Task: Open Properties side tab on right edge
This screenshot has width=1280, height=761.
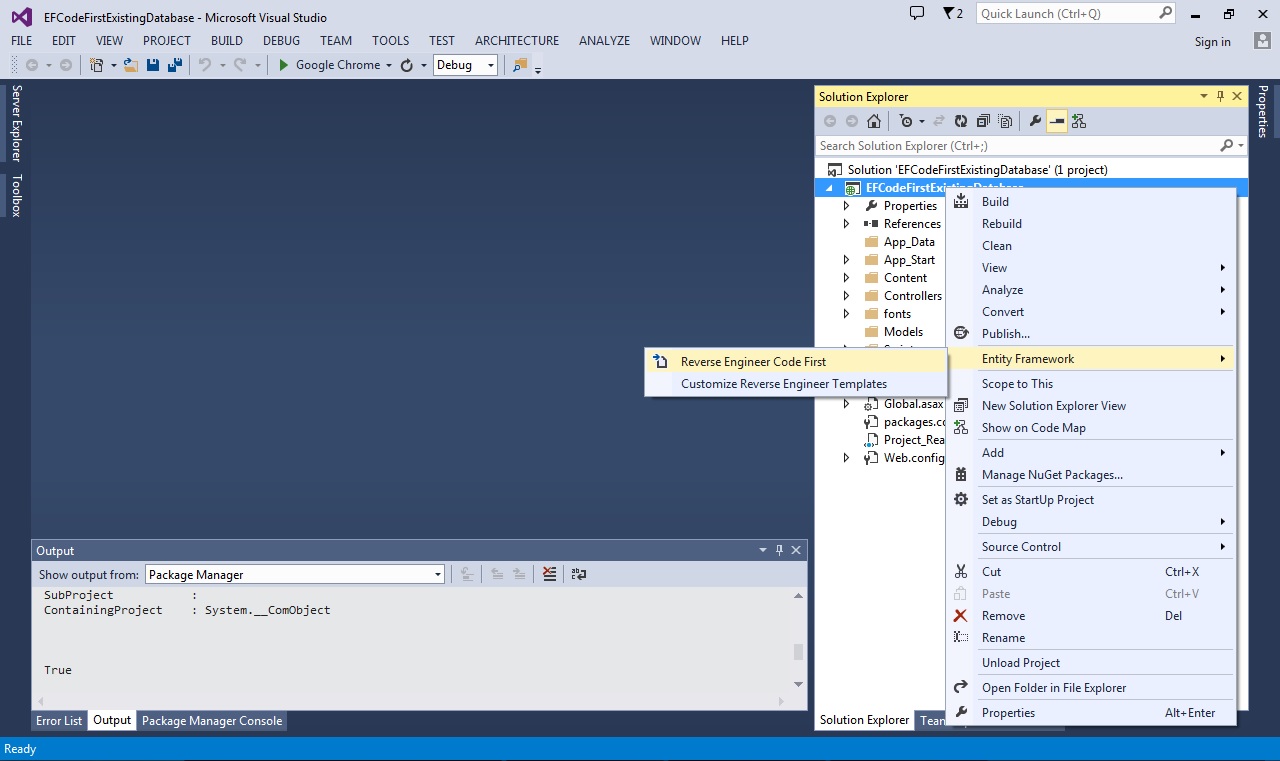Action: tap(1263, 111)
